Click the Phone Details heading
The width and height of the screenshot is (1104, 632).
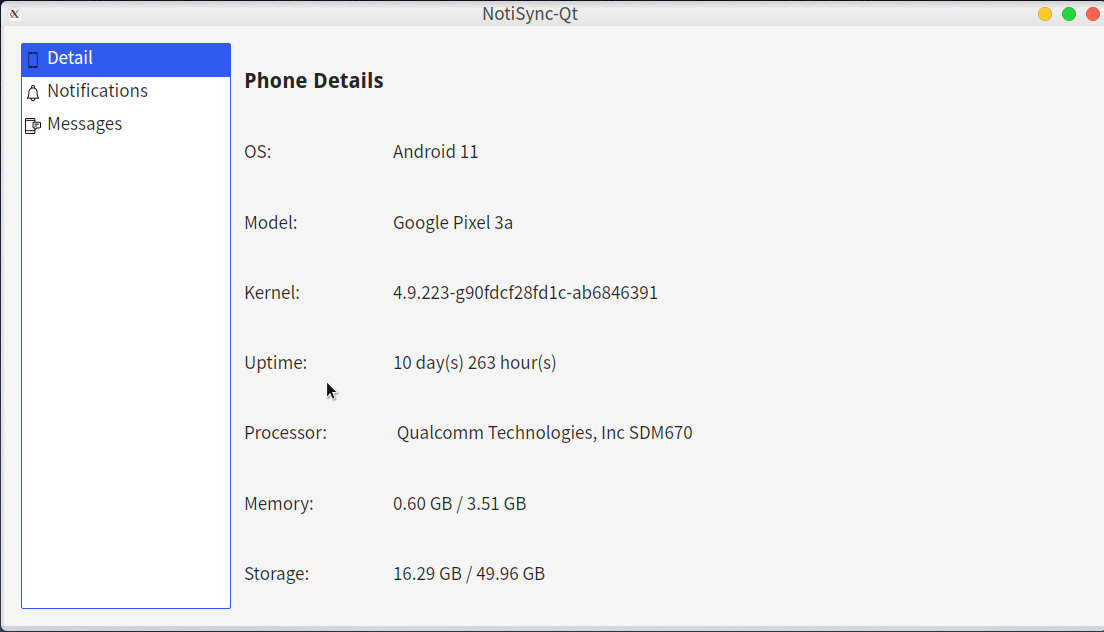[x=314, y=81]
